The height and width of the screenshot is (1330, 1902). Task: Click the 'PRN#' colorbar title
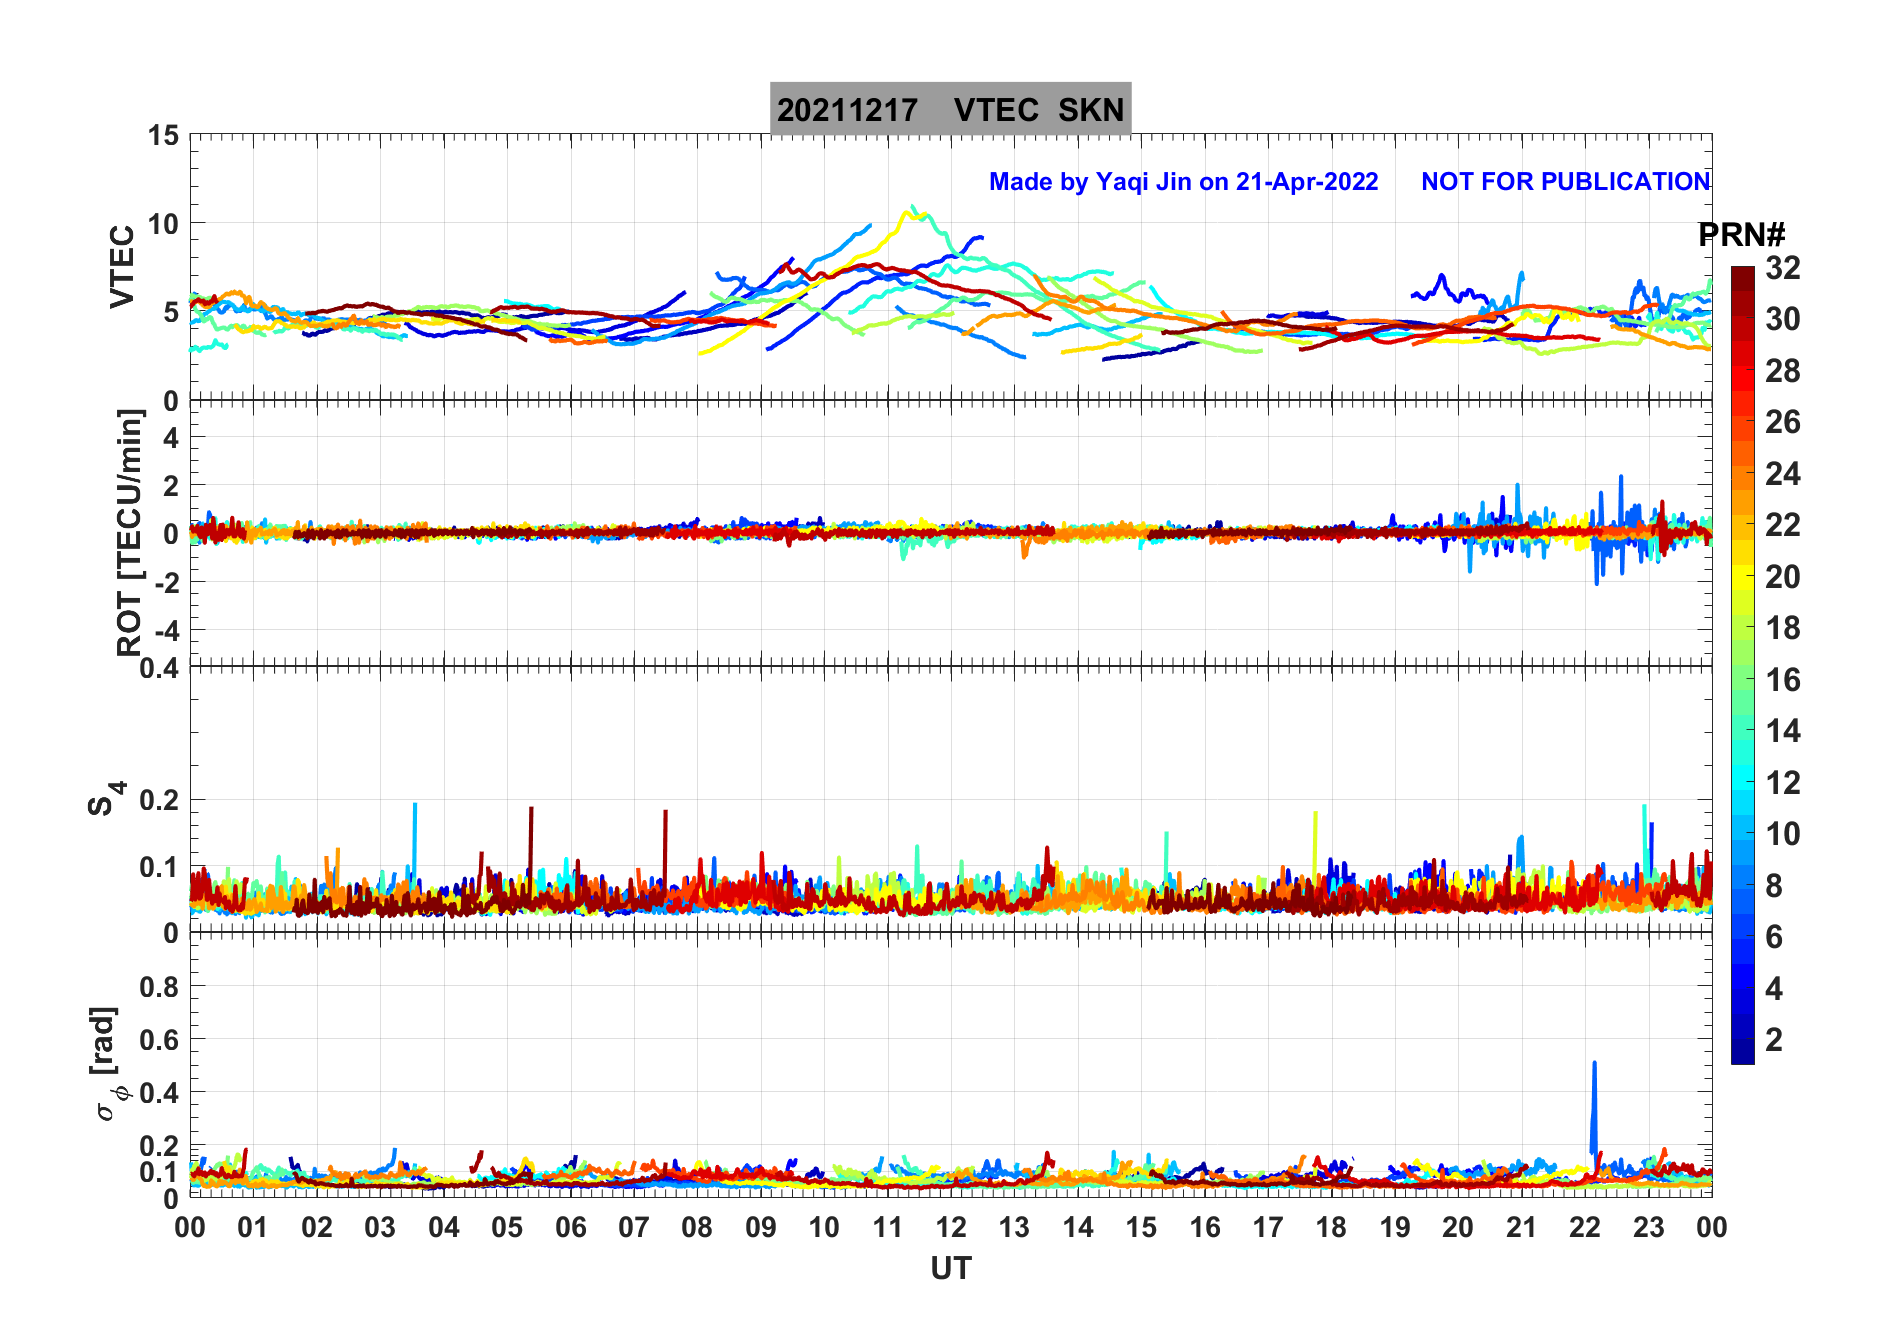(x=1741, y=235)
